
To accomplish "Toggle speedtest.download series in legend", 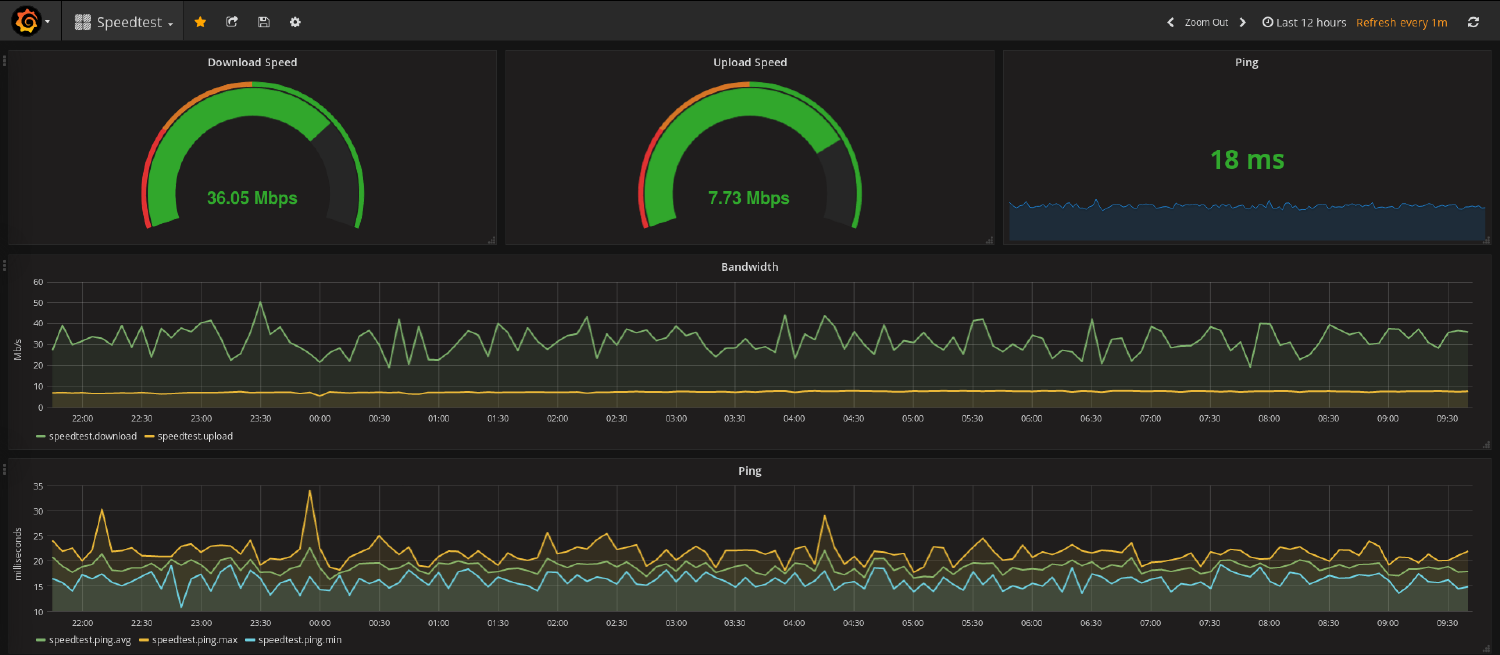I will [92, 436].
